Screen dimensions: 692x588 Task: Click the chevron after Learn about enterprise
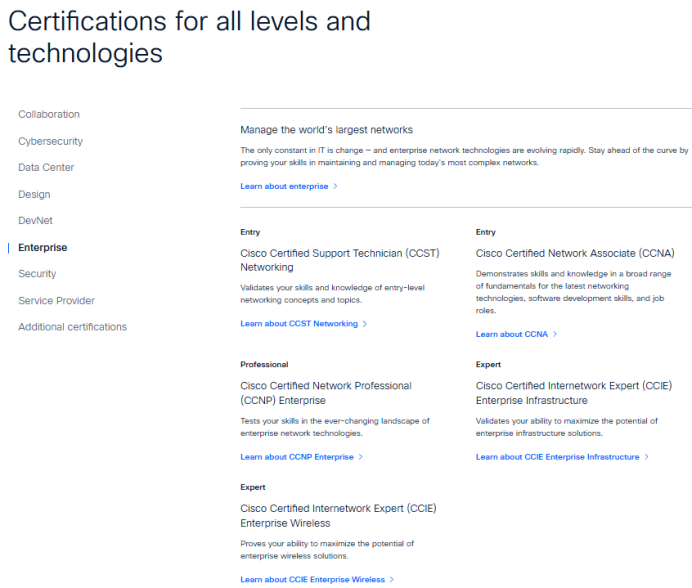[x=335, y=186]
